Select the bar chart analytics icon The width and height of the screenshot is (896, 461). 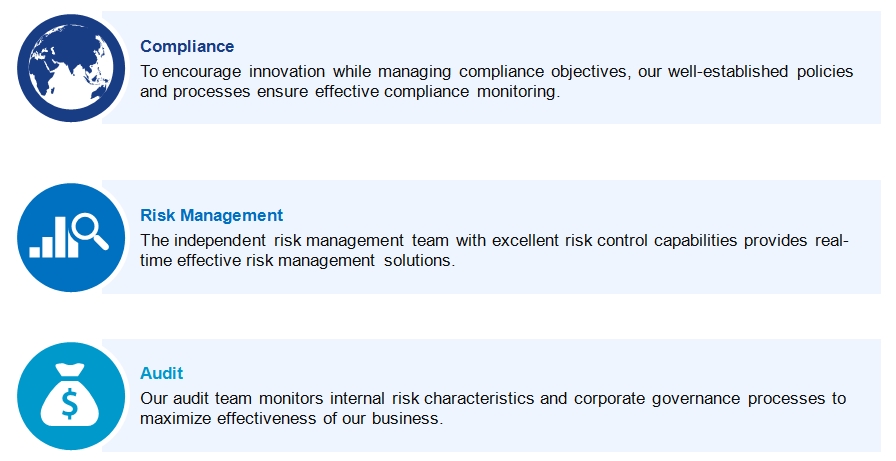point(71,238)
